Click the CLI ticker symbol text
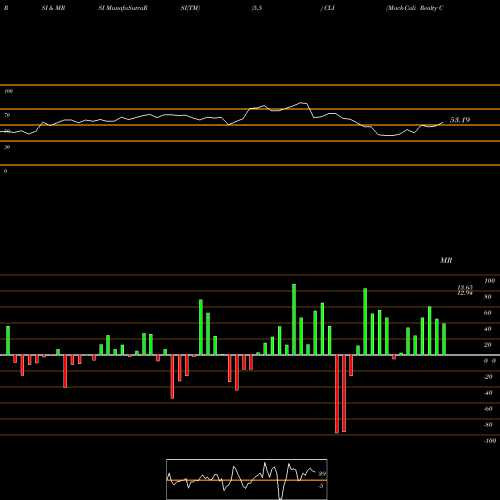The height and width of the screenshot is (500, 500). click(329, 8)
